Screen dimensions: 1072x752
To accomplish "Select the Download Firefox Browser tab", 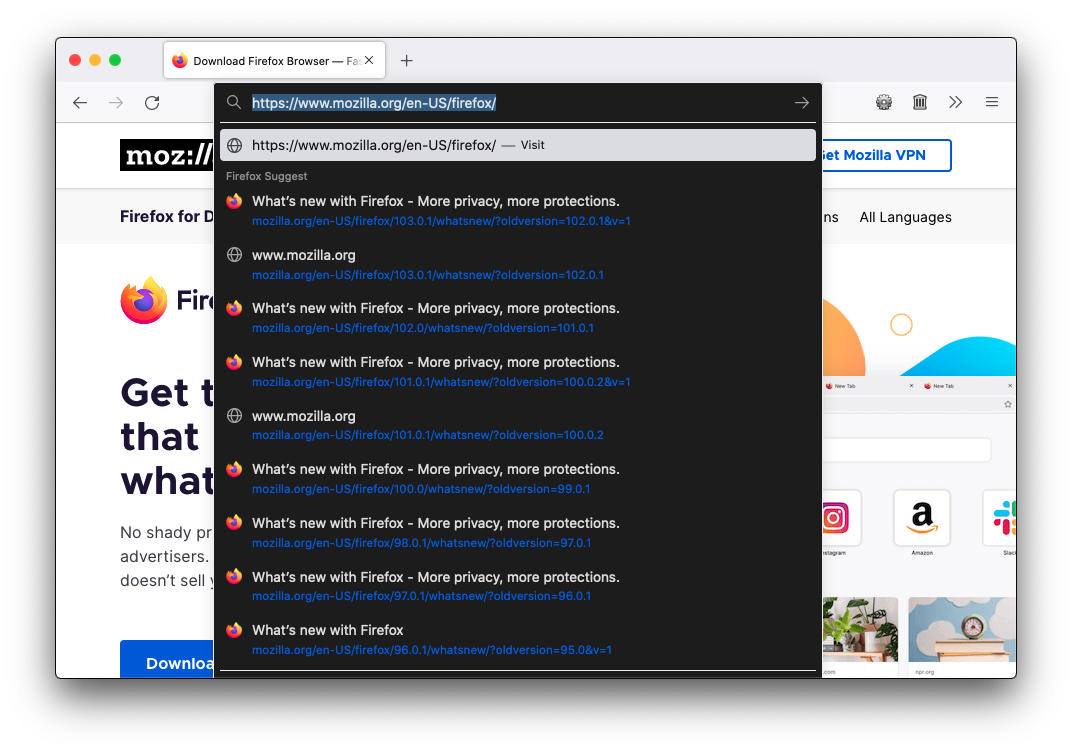I will pos(274,61).
